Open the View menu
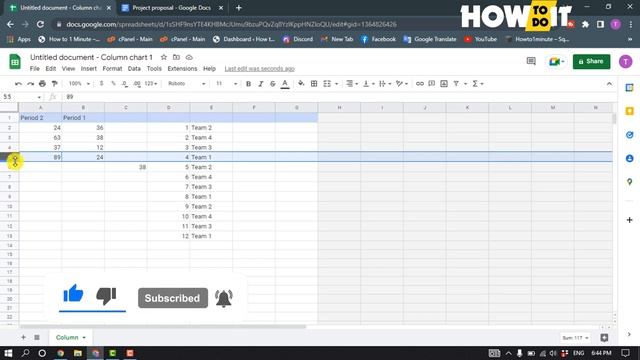640x360 pixels. pos(68,69)
